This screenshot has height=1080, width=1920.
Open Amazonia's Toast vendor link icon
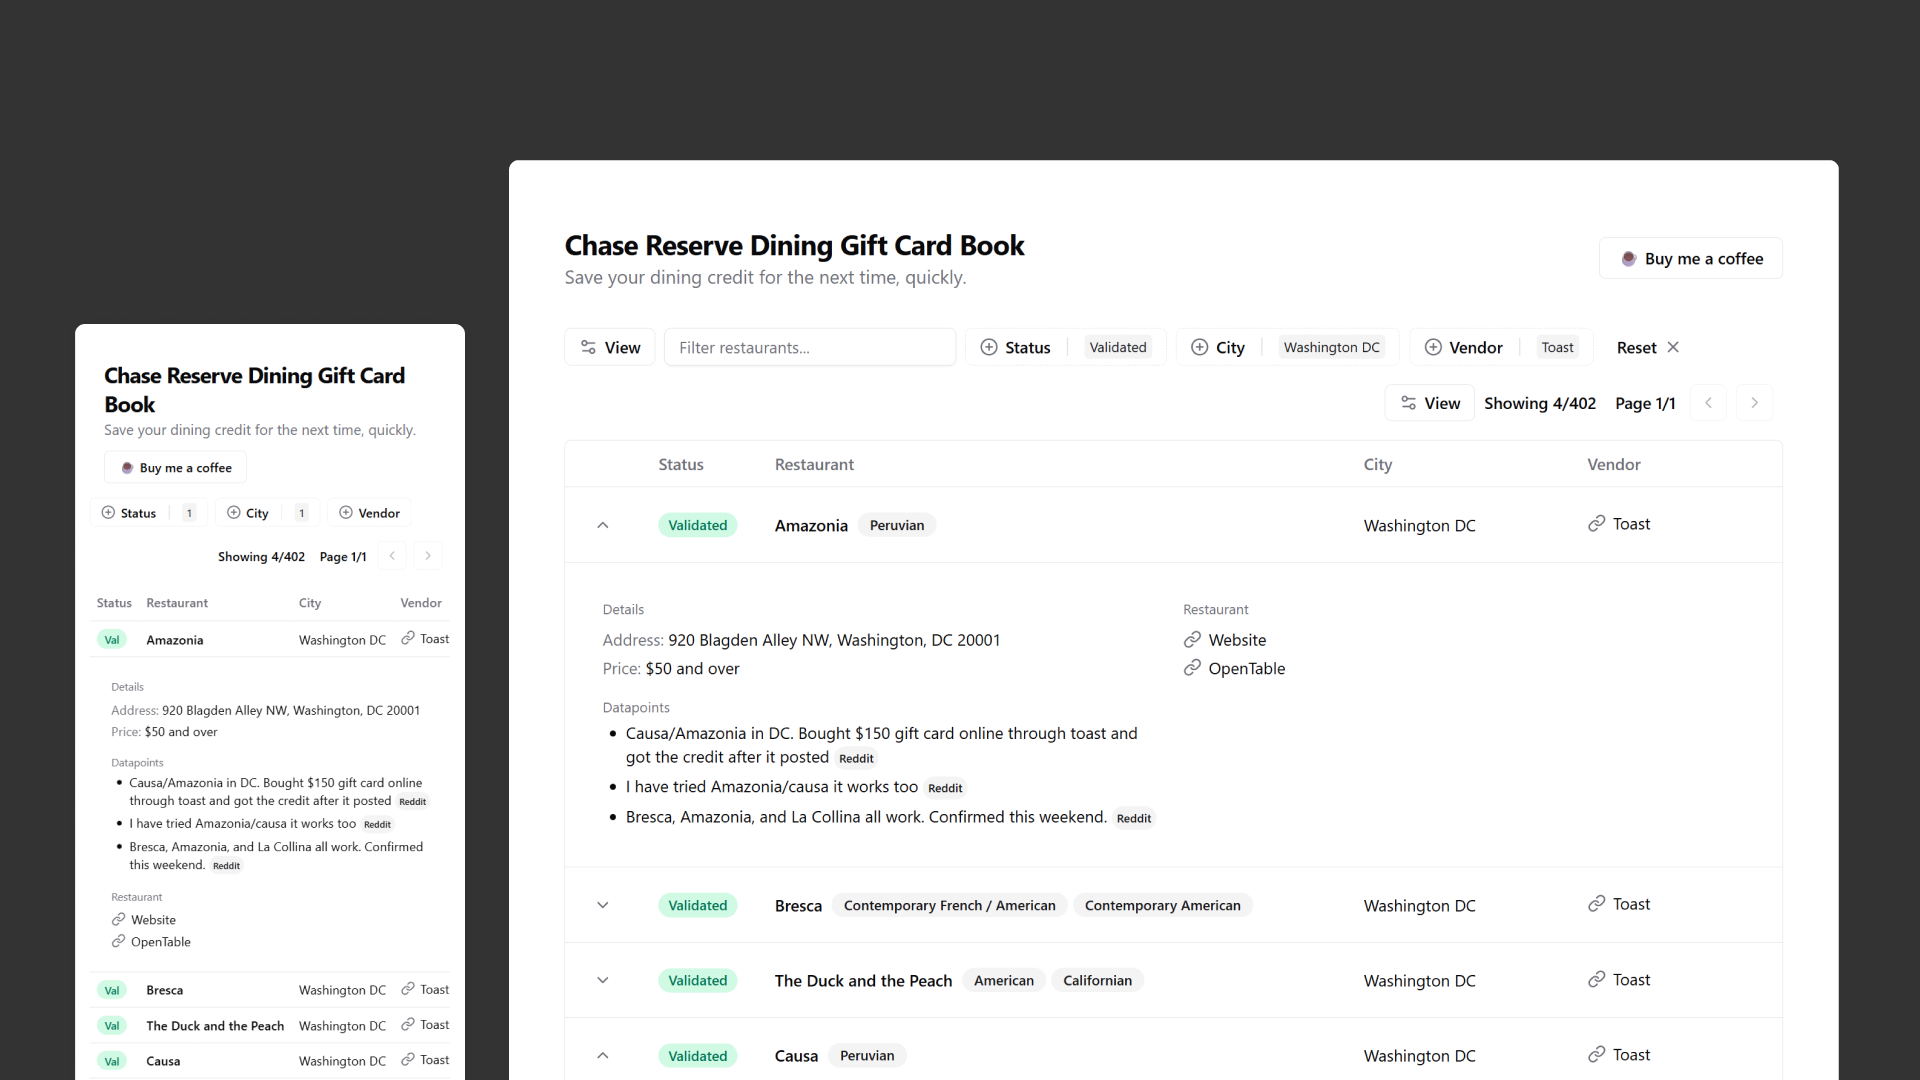coord(1597,524)
